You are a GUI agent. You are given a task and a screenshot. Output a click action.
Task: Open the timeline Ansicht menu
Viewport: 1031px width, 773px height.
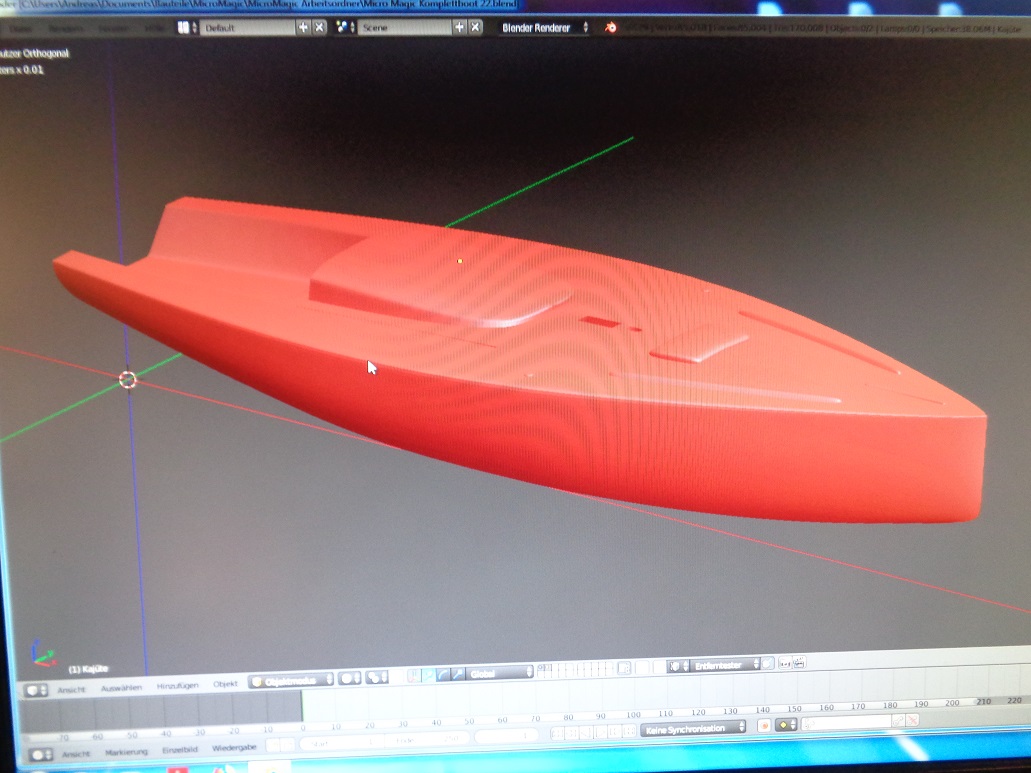pyautogui.click(x=76, y=754)
